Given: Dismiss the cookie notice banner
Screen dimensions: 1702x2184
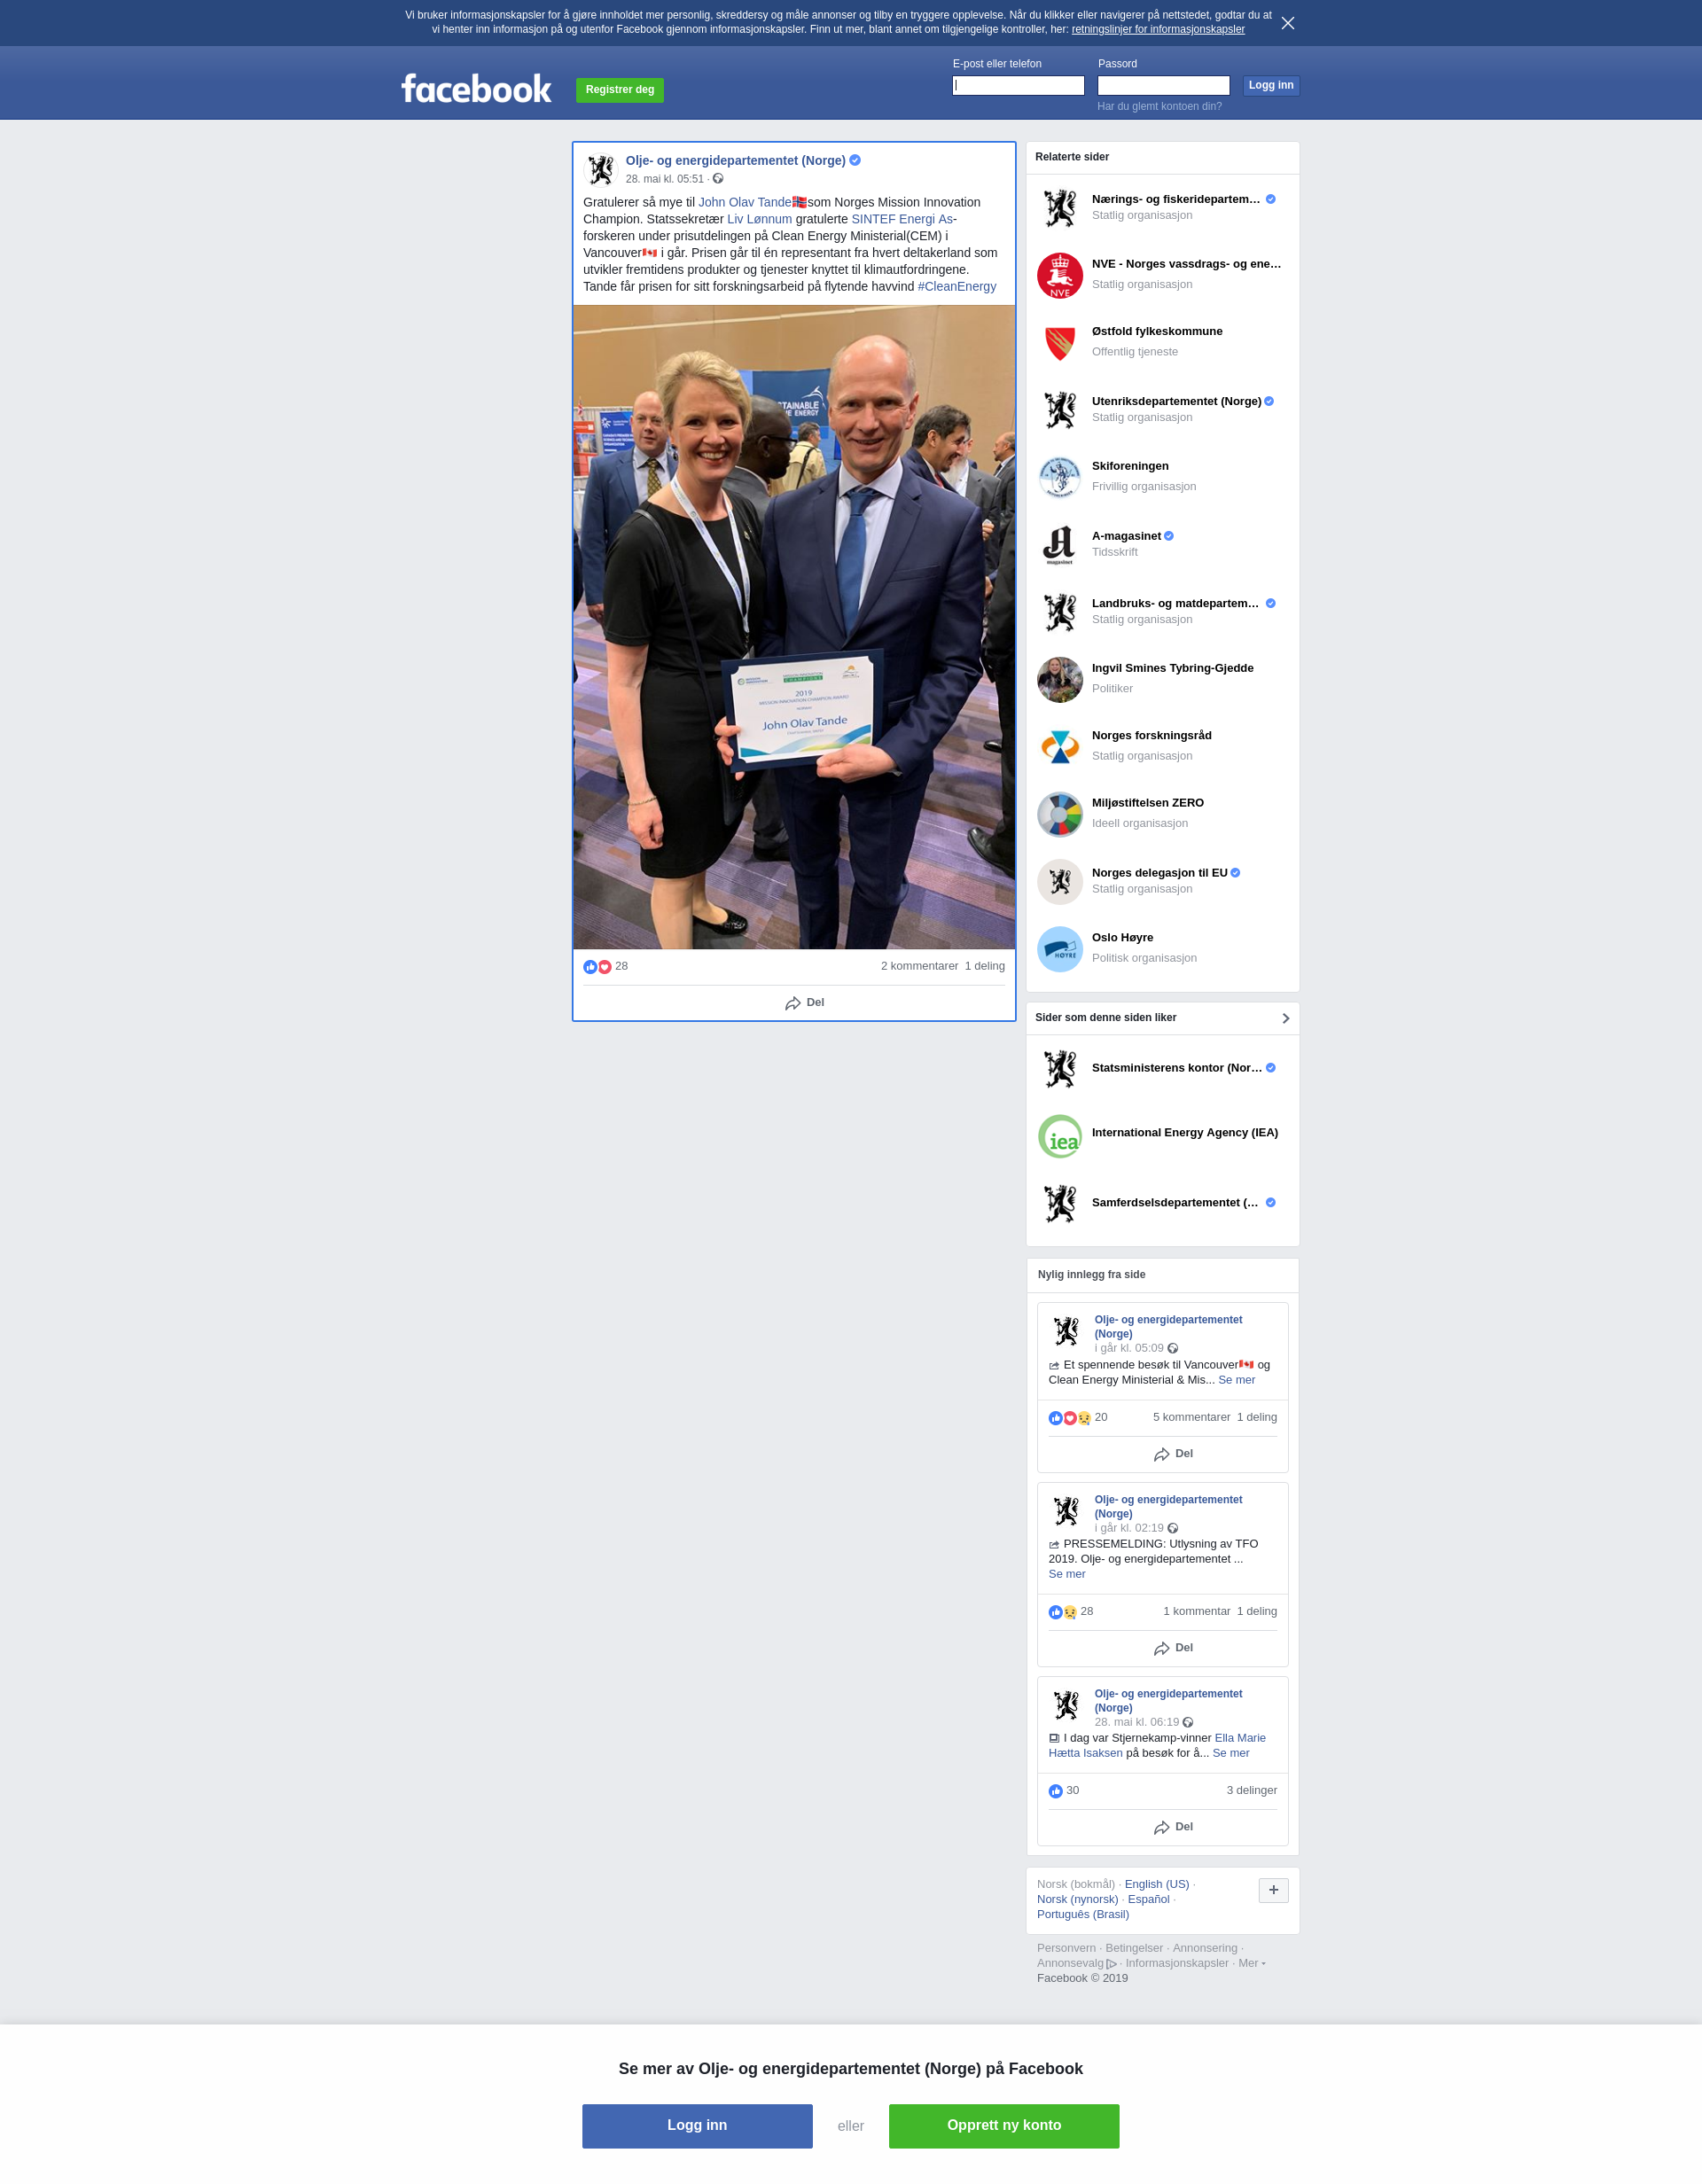Looking at the screenshot, I should pyautogui.click(x=1288, y=23).
